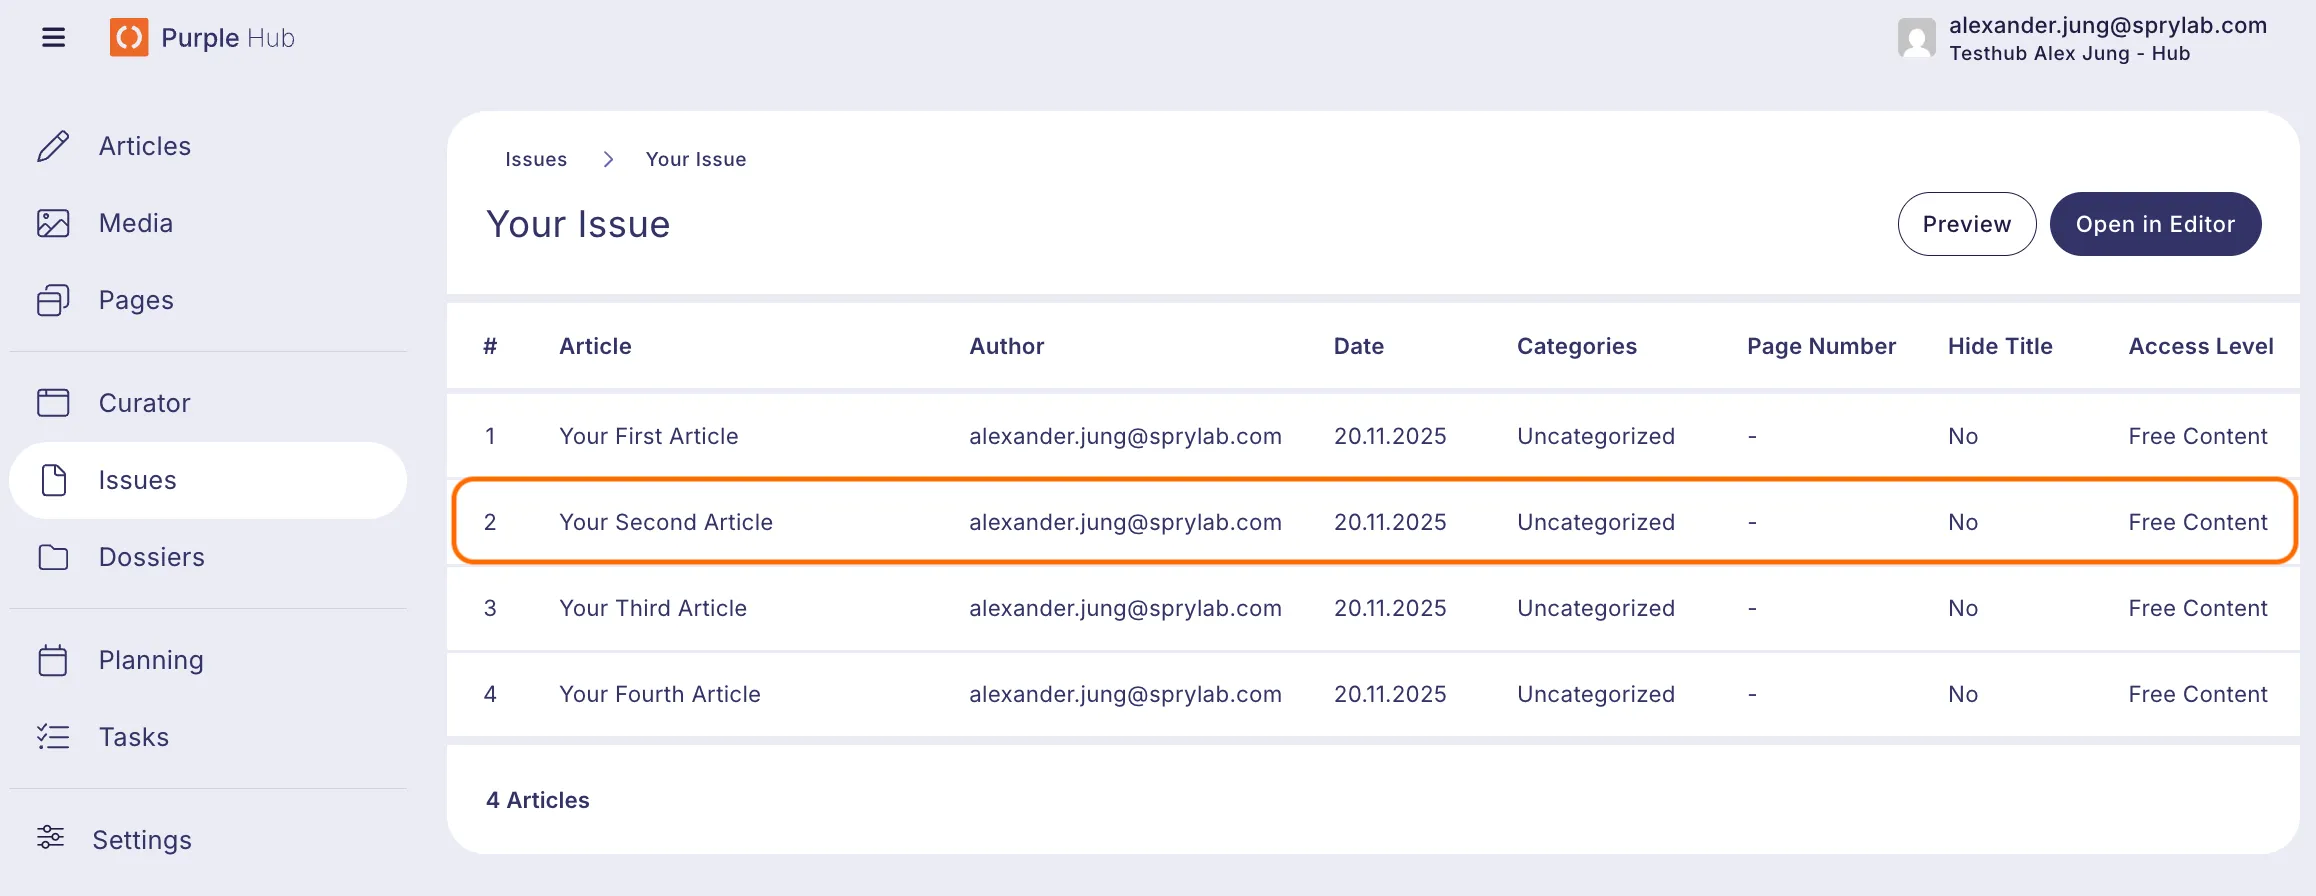Click the '4 Articles' count text
Screen dimensions: 2316x896
(x=538, y=800)
